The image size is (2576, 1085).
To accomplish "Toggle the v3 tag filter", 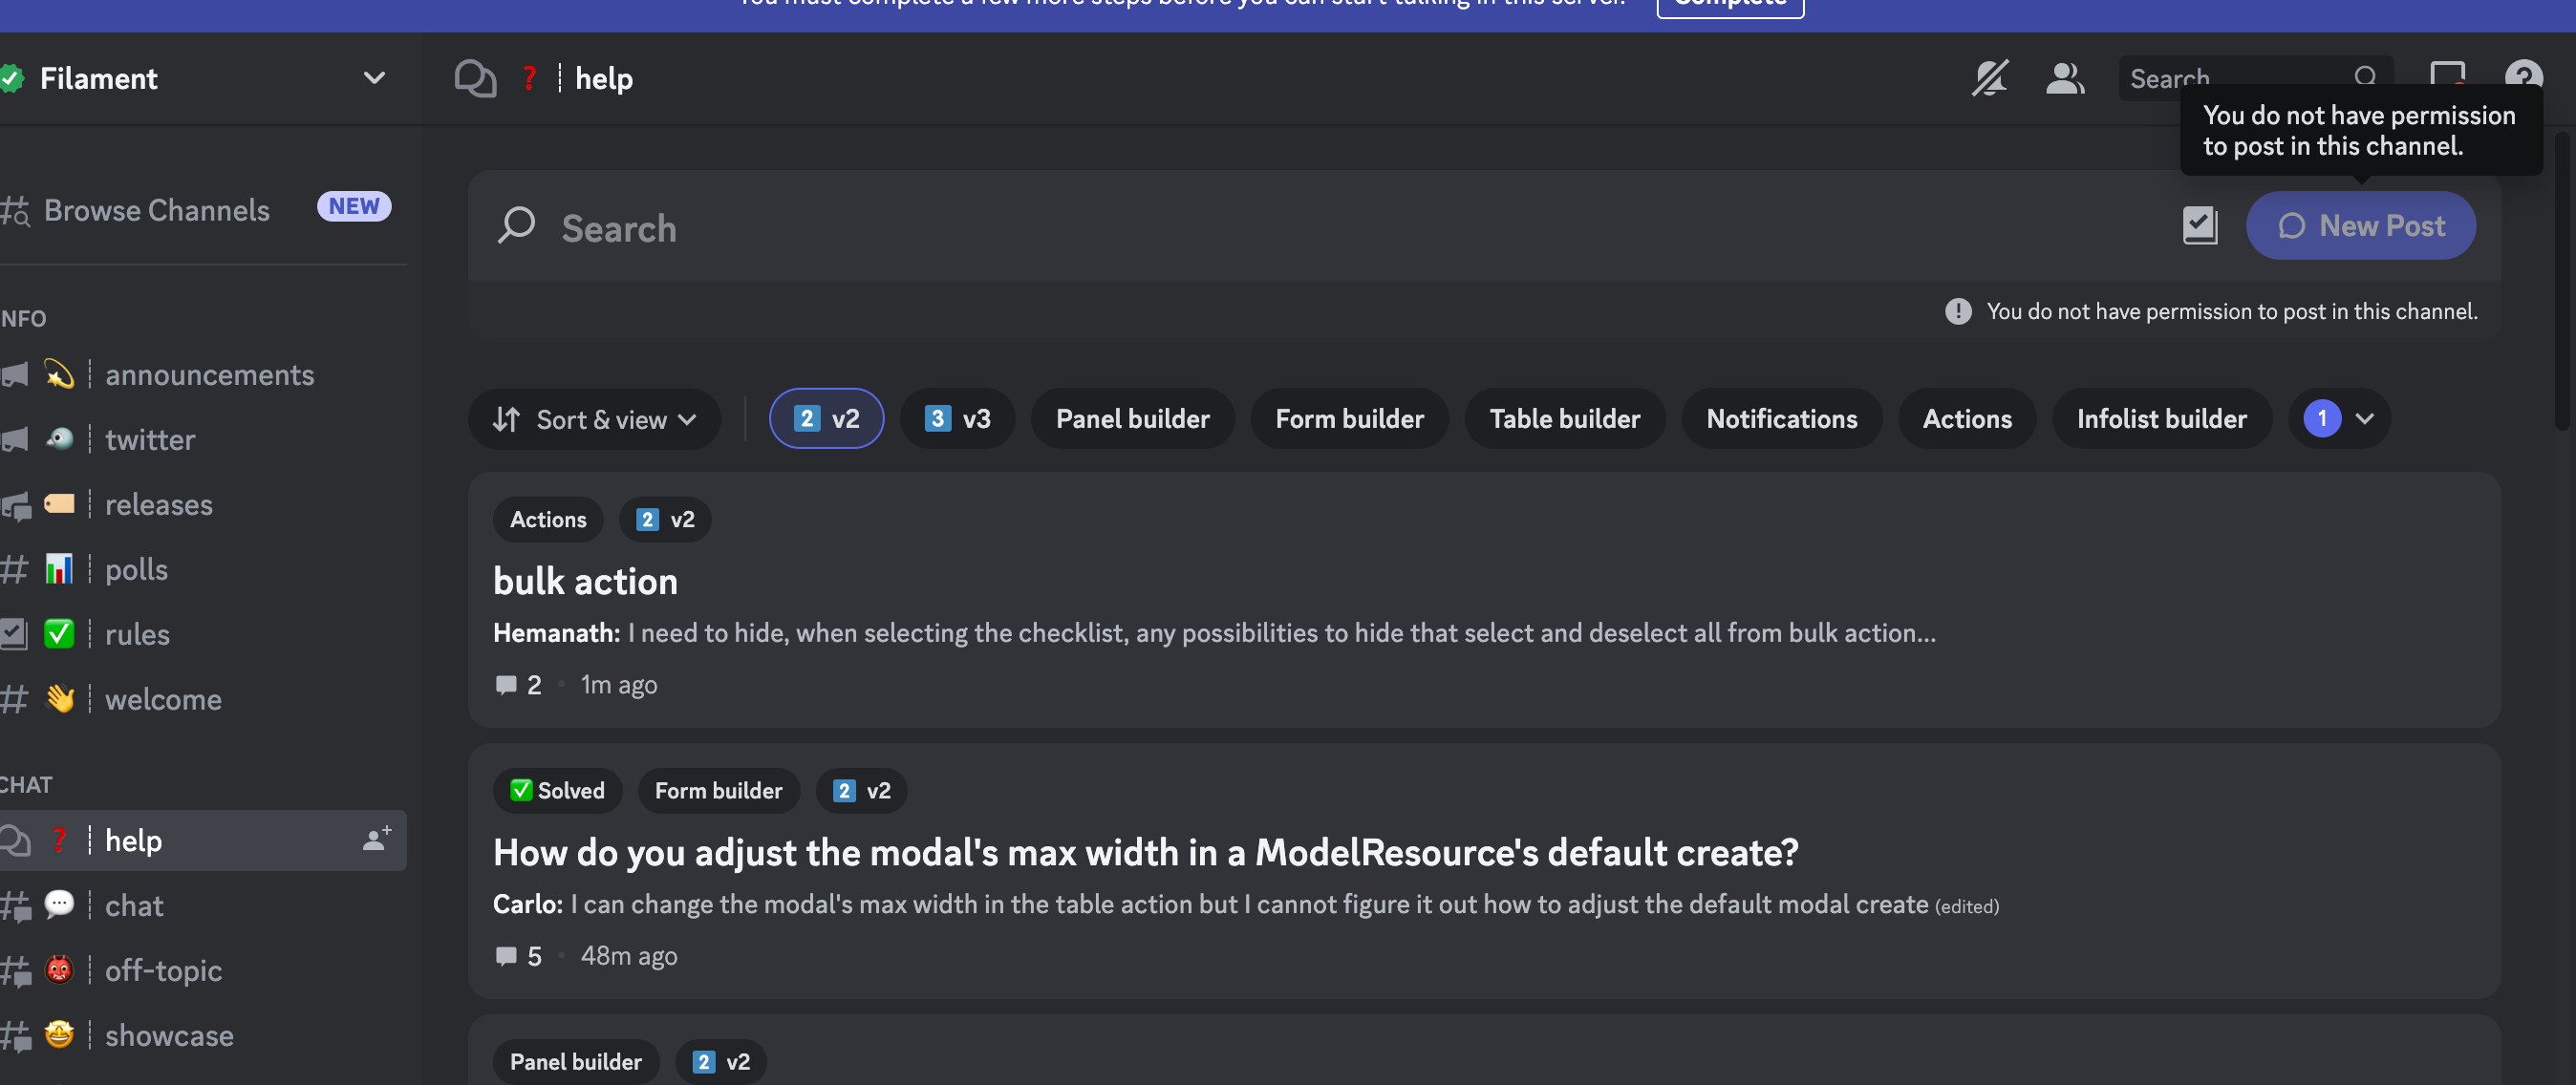I will [957, 419].
